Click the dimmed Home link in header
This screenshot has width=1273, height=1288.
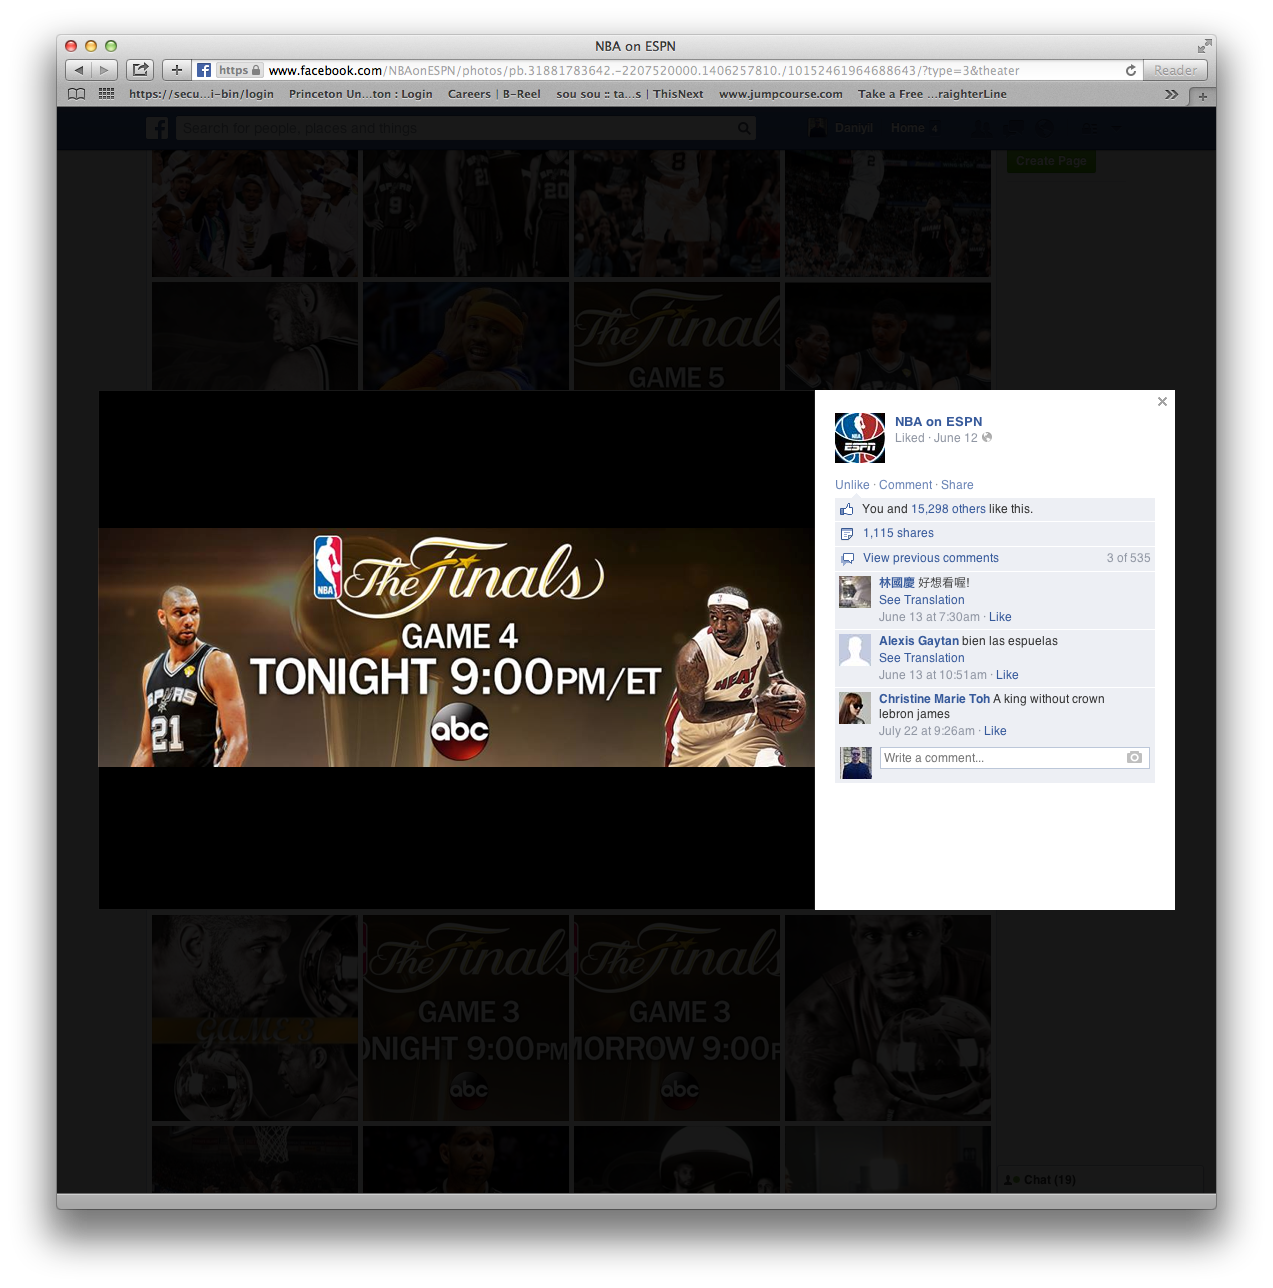pyautogui.click(x=907, y=128)
